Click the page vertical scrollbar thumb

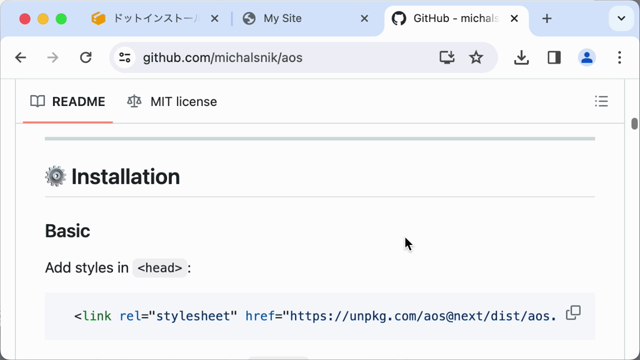tap(634, 124)
